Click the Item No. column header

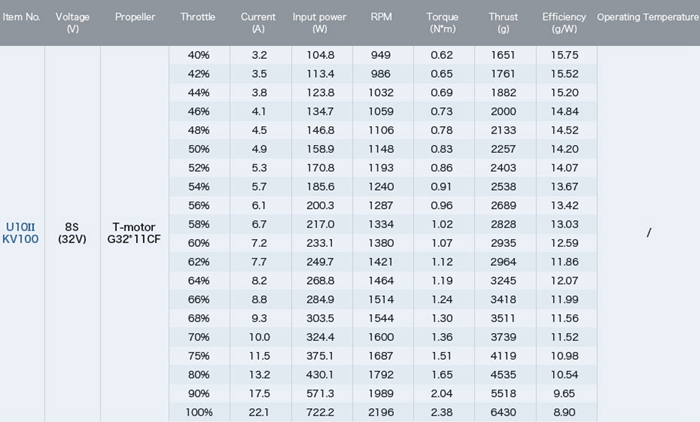pos(21,17)
